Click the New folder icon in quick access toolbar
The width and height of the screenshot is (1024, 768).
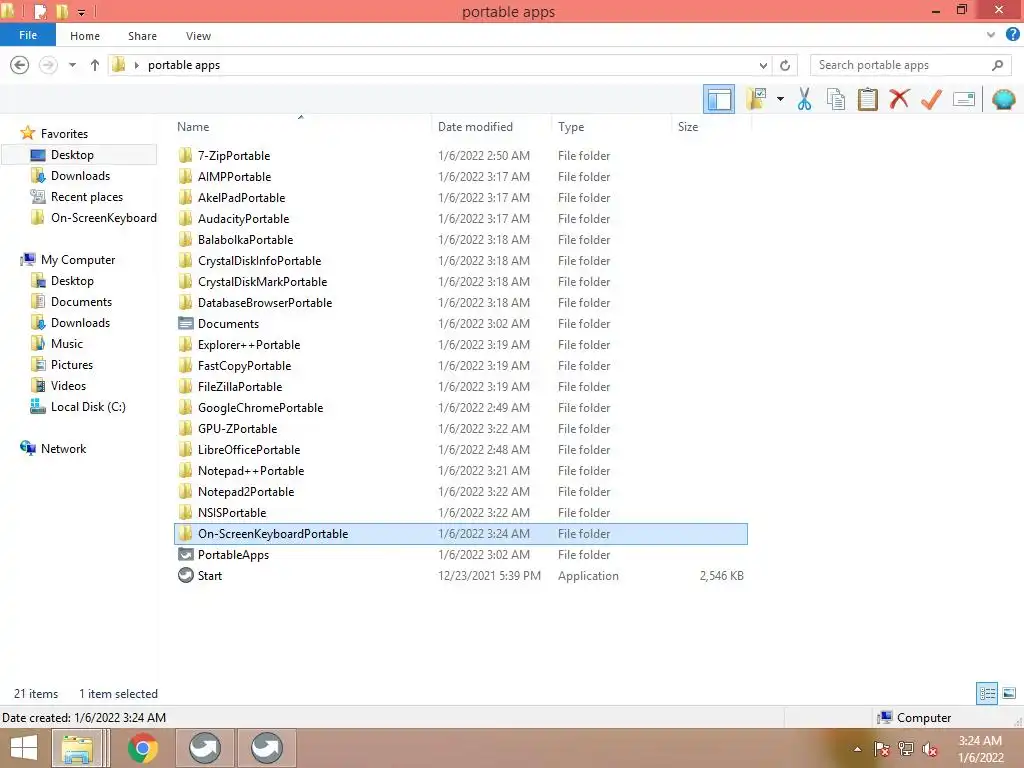tap(62, 11)
